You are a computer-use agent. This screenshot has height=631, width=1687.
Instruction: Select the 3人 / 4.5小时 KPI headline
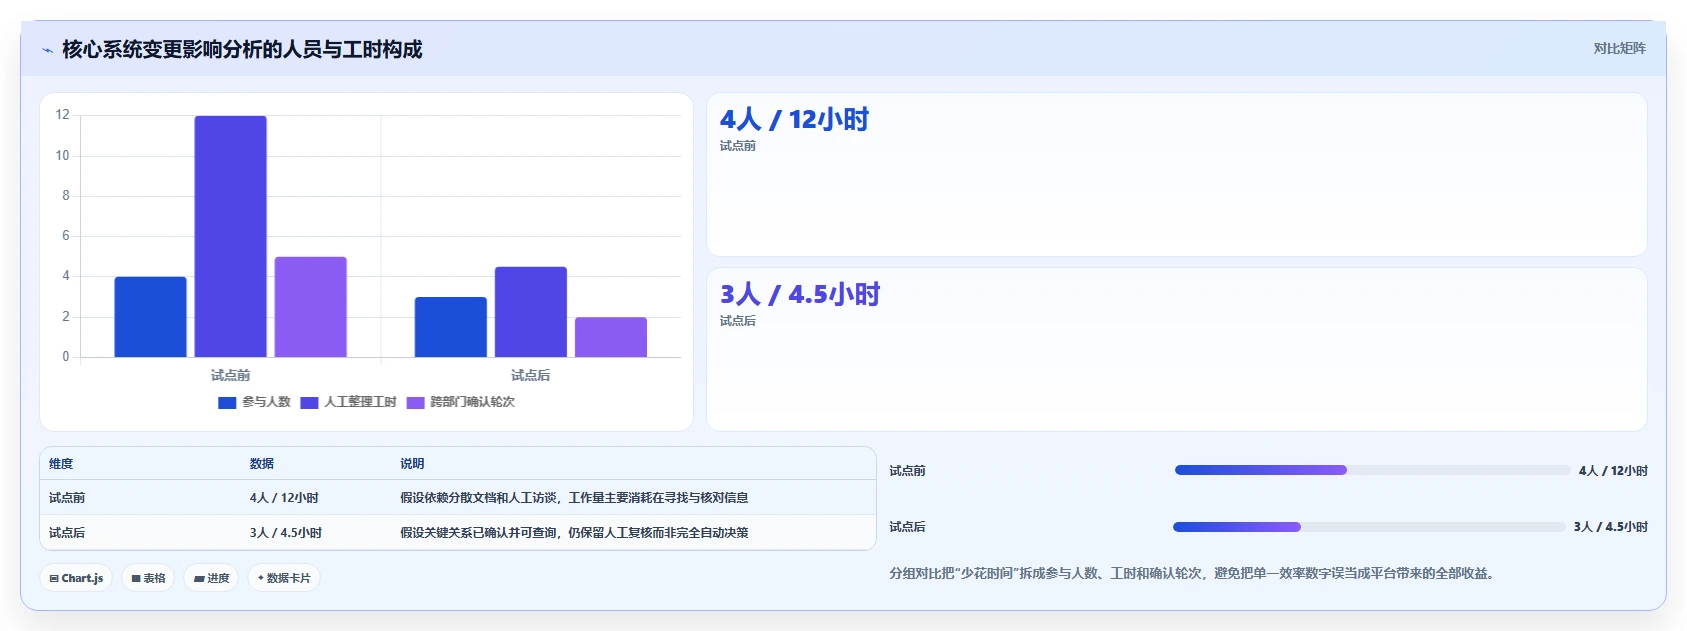800,294
